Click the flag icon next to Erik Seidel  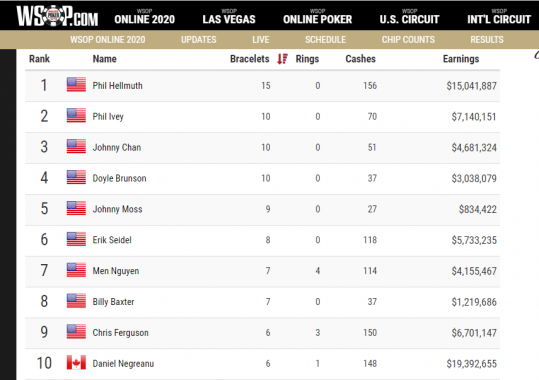76,239
